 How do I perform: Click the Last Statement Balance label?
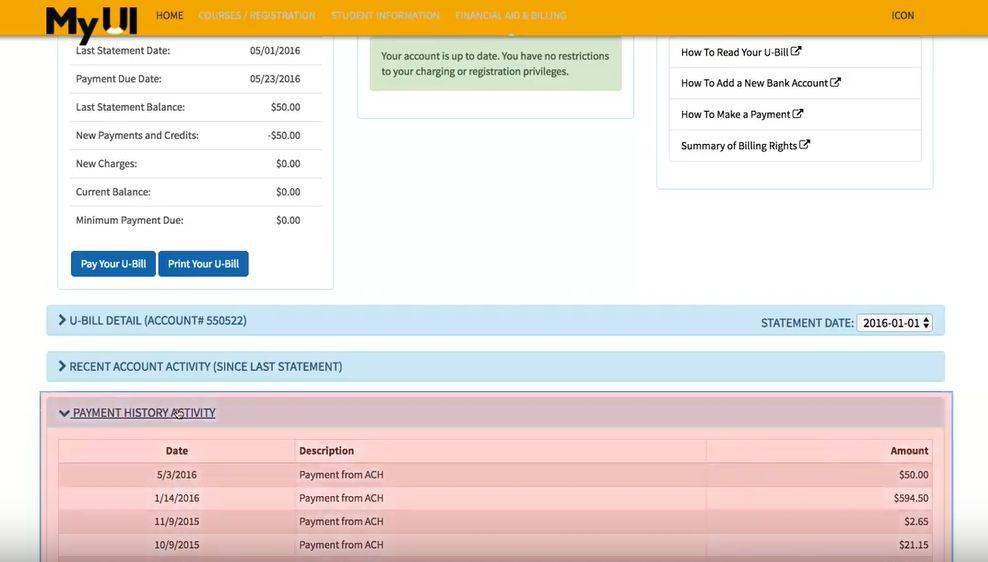(130, 107)
